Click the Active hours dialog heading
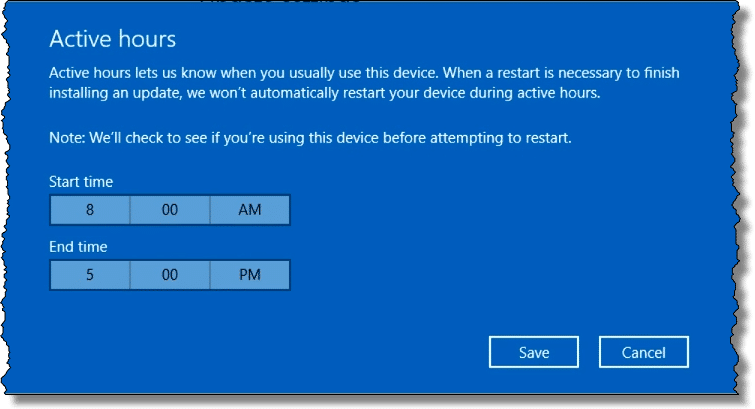755x409 pixels. pyautogui.click(x=113, y=40)
